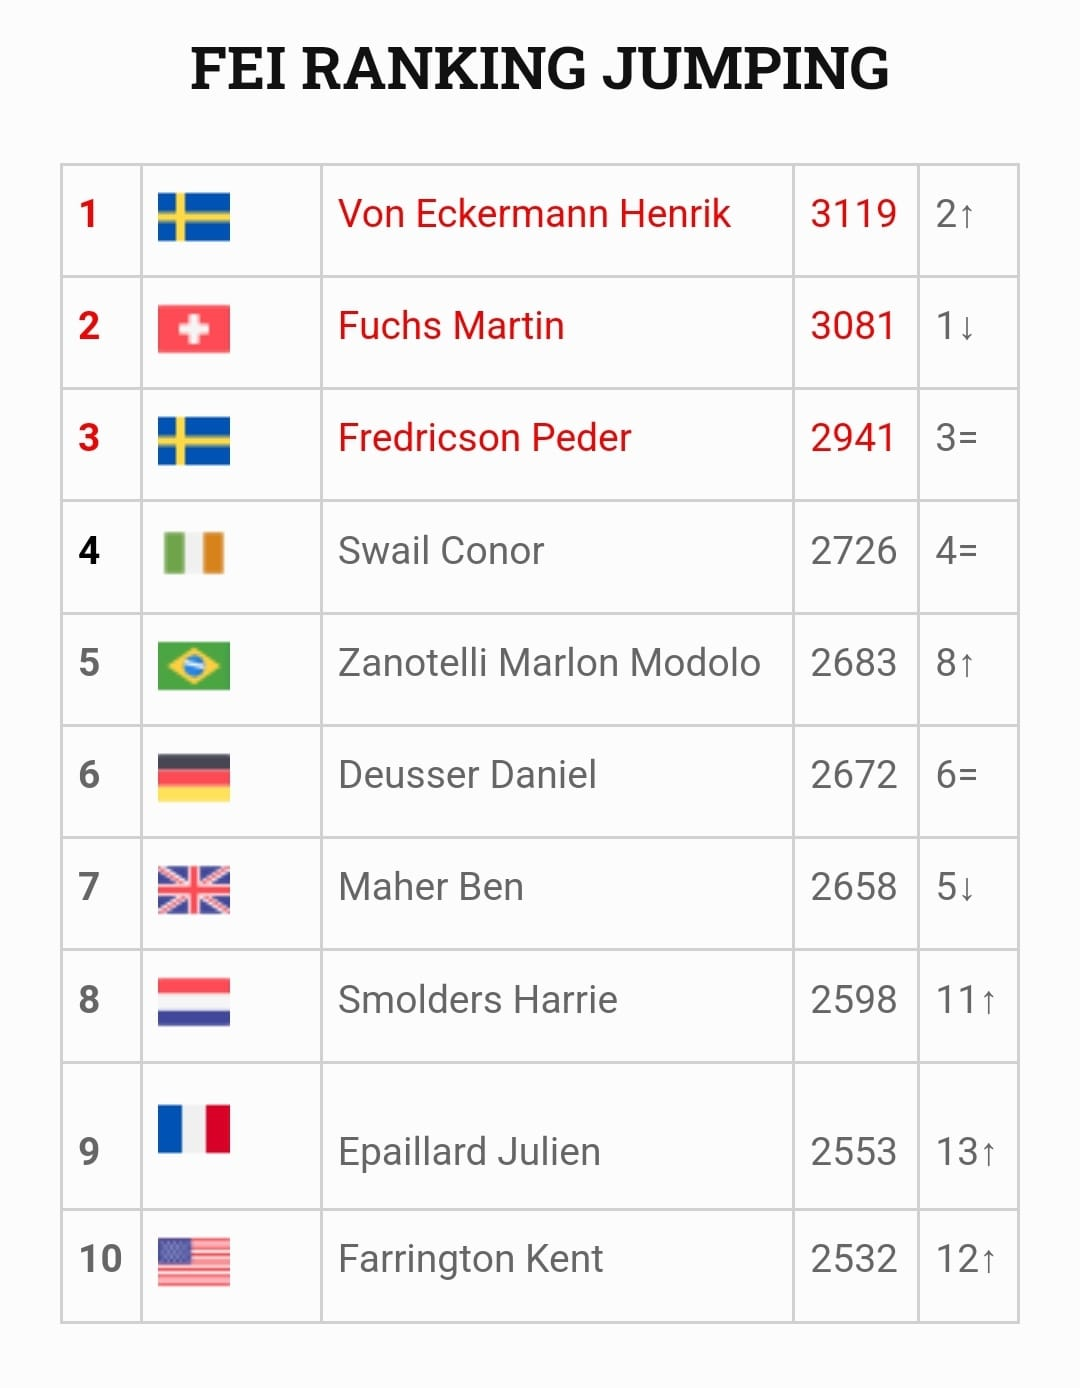1080x1388 pixels.
Task: Select Fredricson Peder name
Action: pyautogui.click(x=485, y=438)
